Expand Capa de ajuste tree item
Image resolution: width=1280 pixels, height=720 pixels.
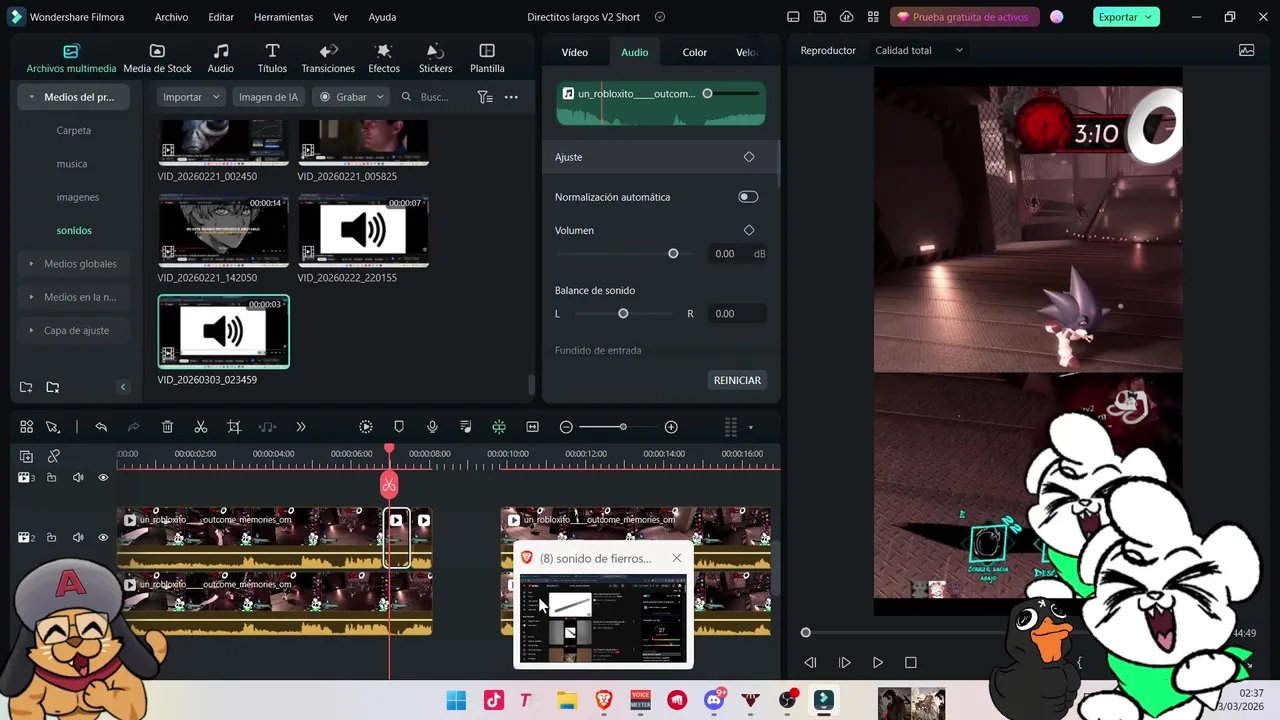(32, 330)
